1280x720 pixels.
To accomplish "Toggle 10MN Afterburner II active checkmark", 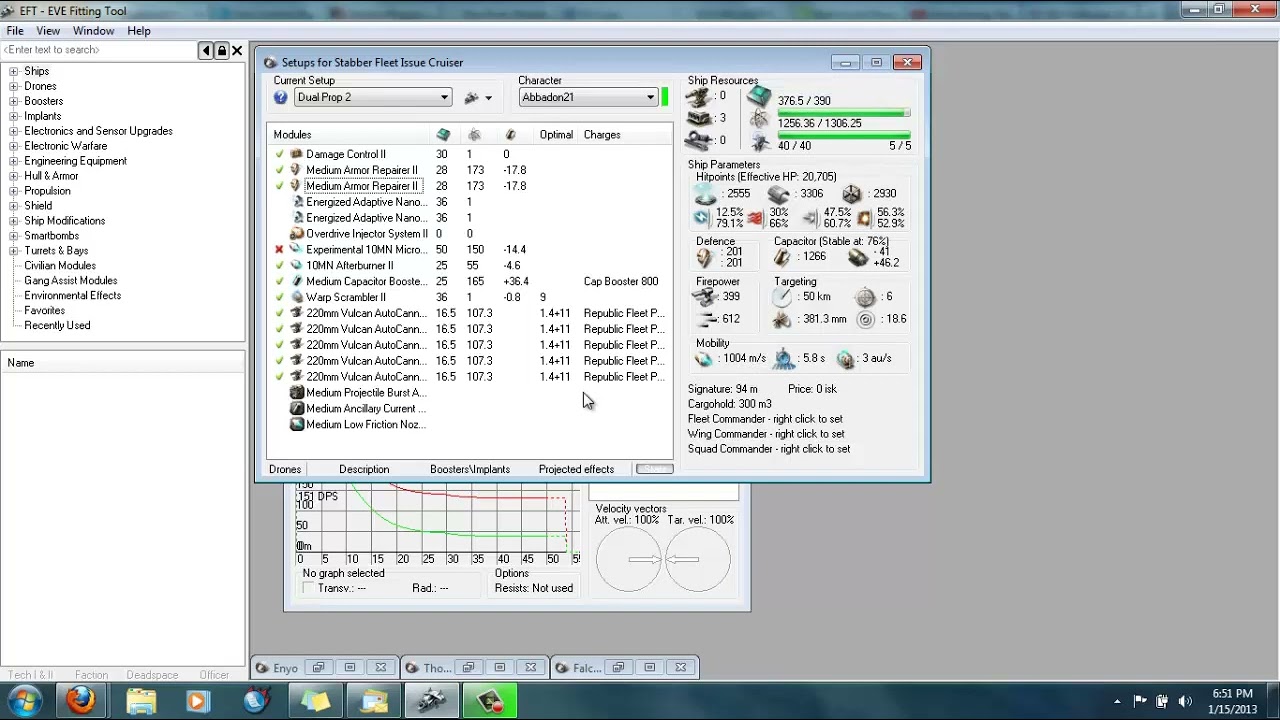I will tap(279, 265).
